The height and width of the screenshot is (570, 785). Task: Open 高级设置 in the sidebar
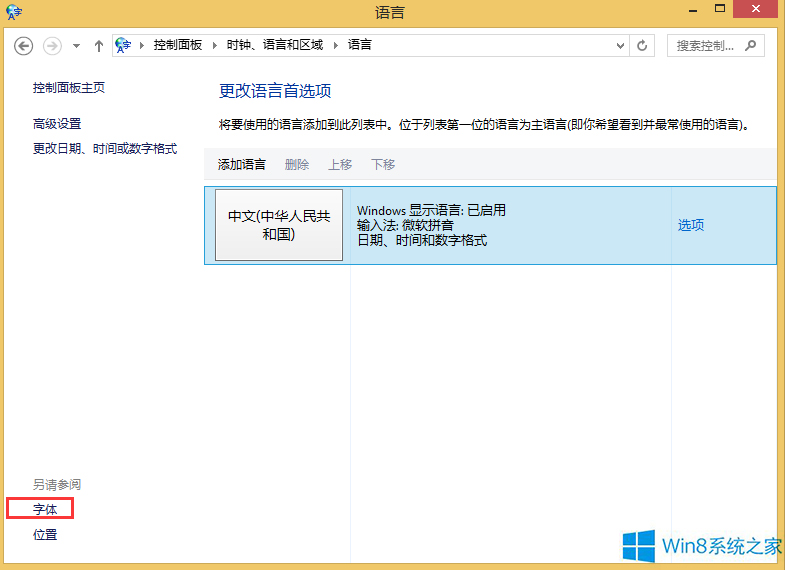pos(57,124)
